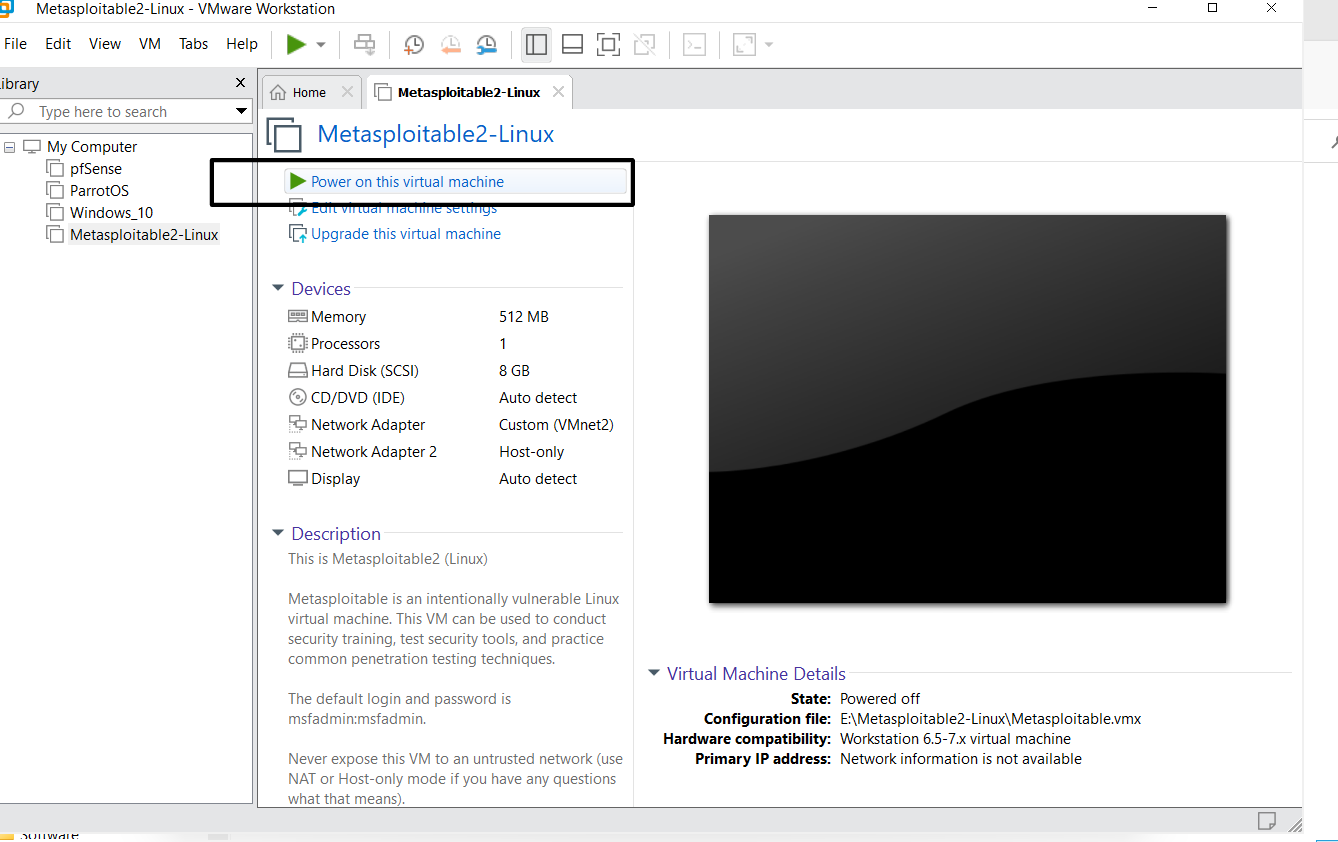1338x842 pixels.
Task: Click the Memory chip icon
Action: [297, 316]
